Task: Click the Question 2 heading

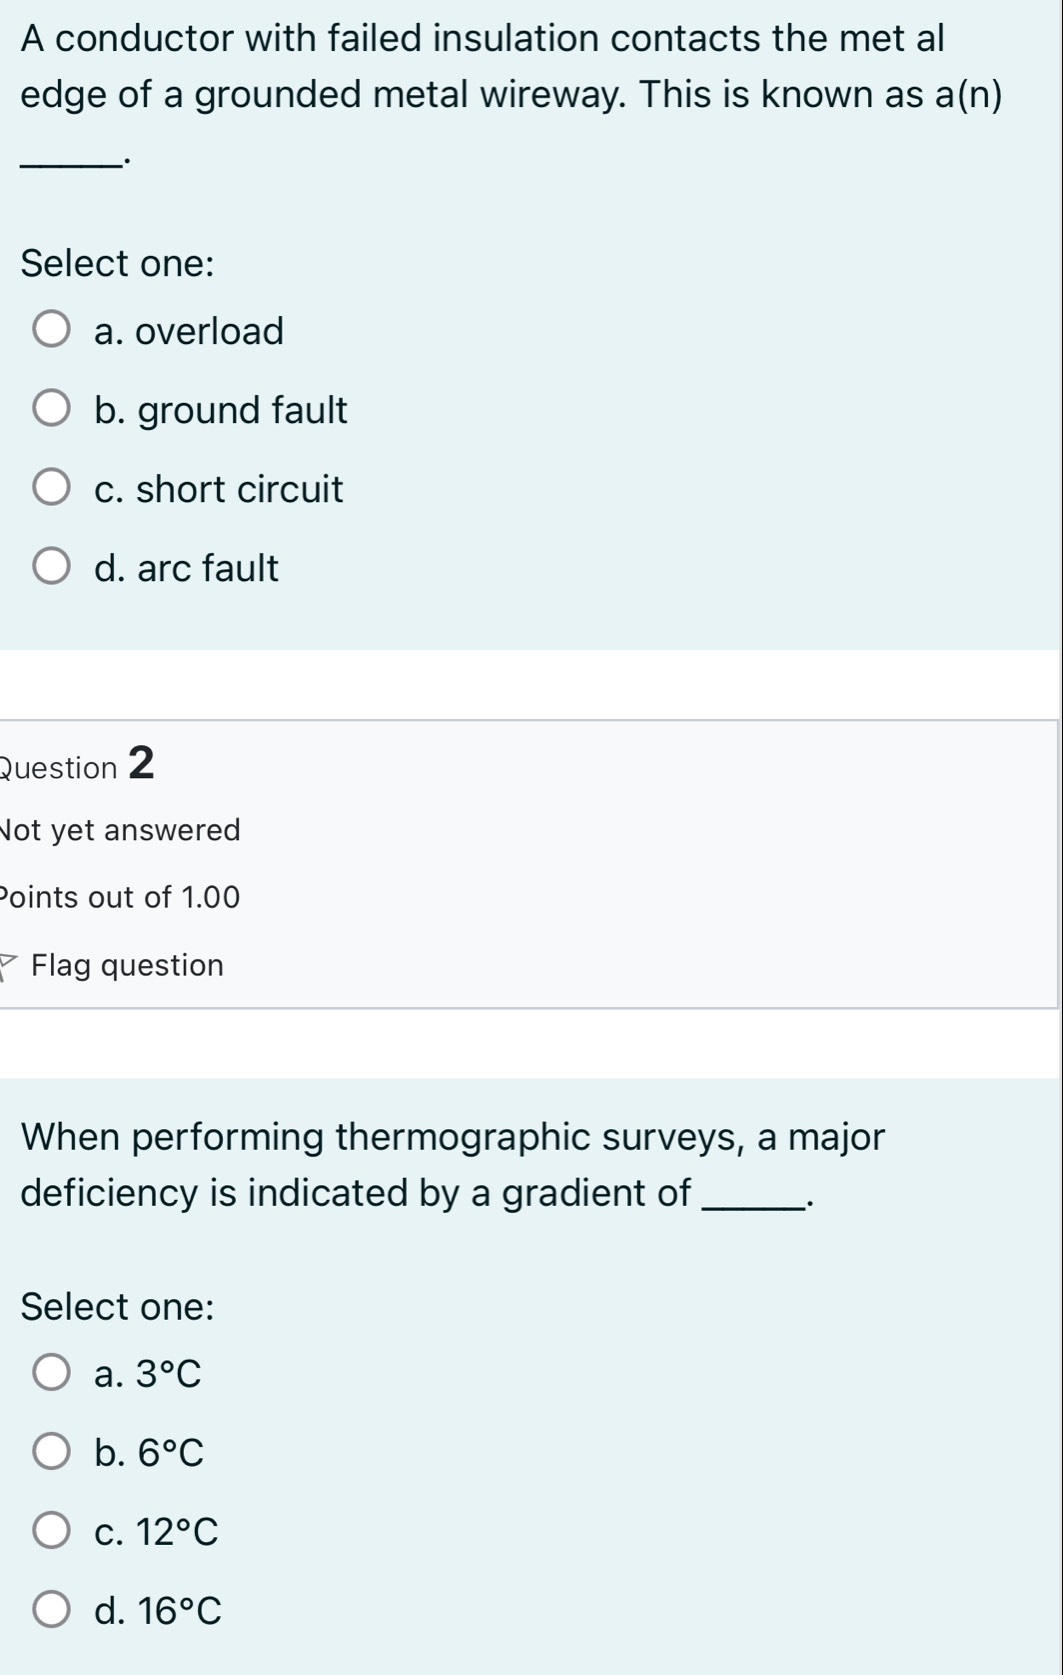Action: [77, 765]
